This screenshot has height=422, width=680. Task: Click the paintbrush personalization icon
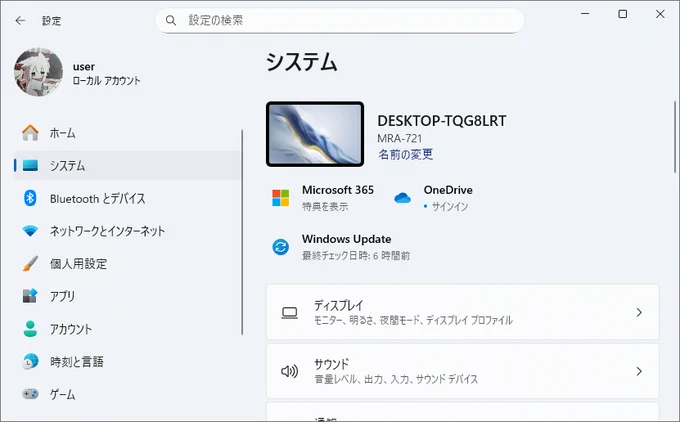pyautogui.click(x=30, y=263)
